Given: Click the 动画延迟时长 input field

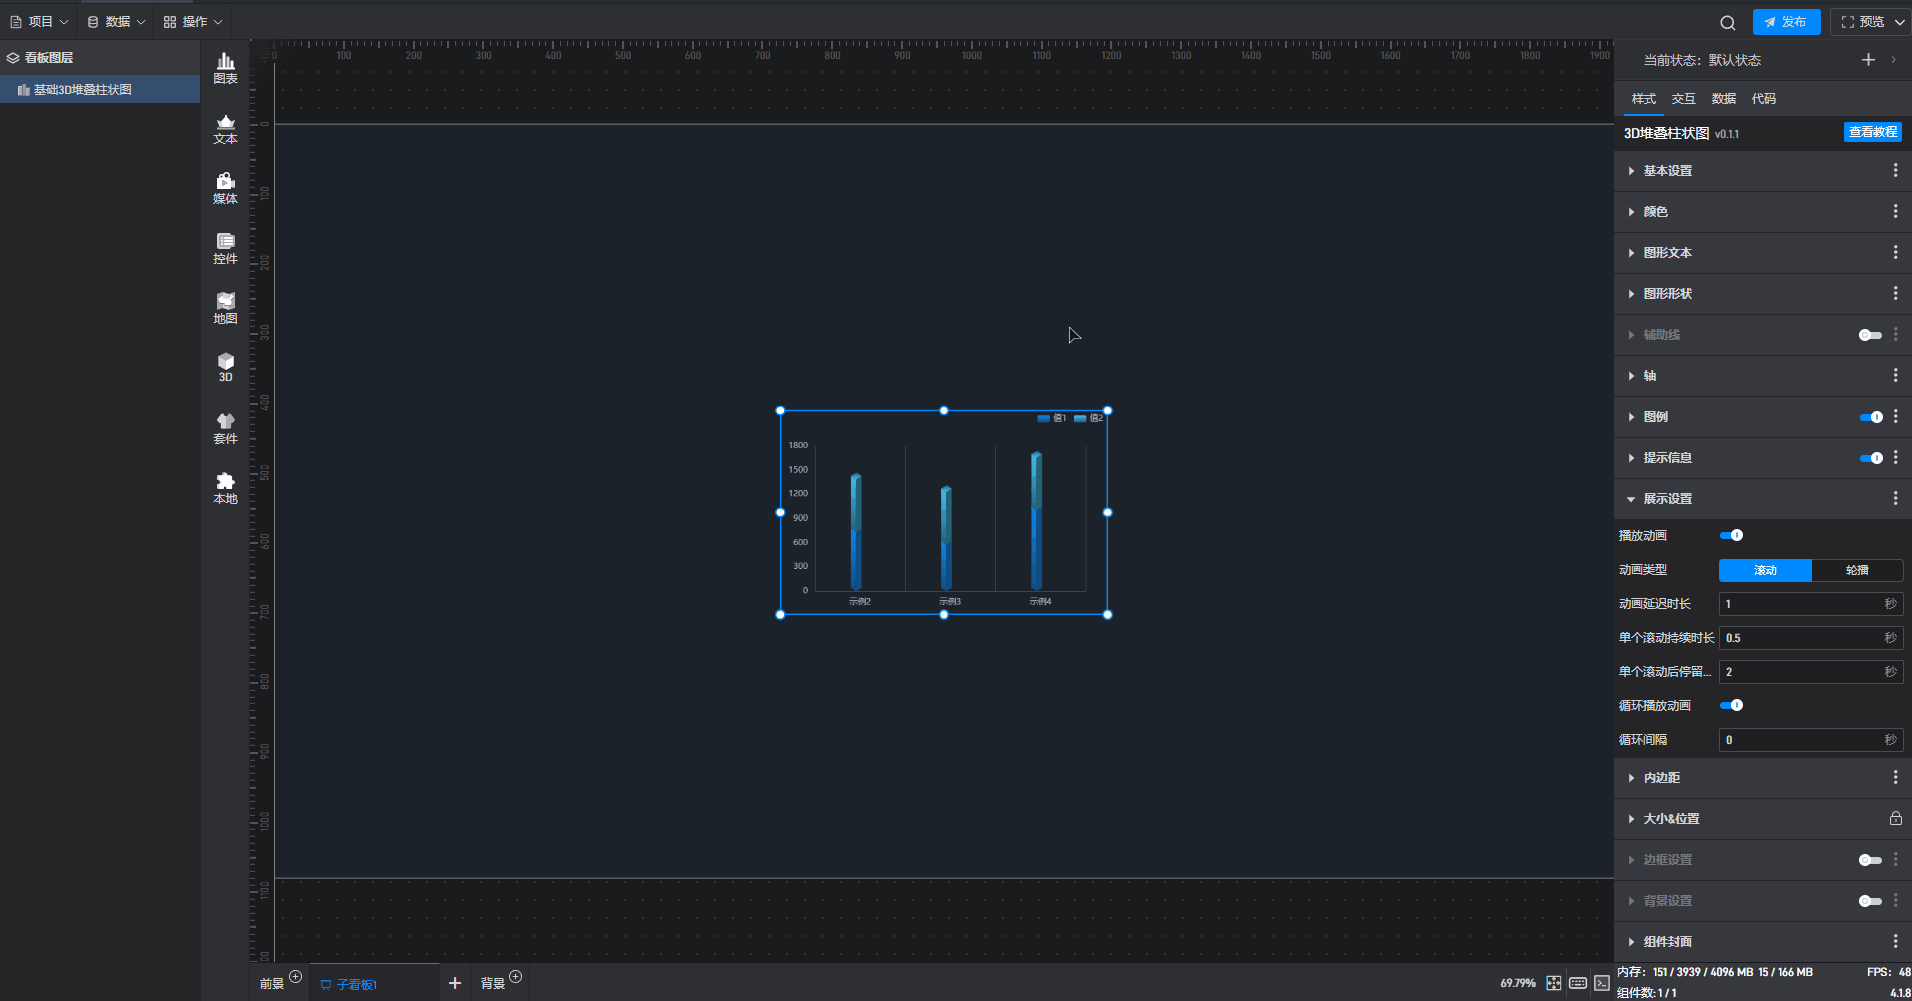Looking at the screenshot, I should click(1800, 604).
